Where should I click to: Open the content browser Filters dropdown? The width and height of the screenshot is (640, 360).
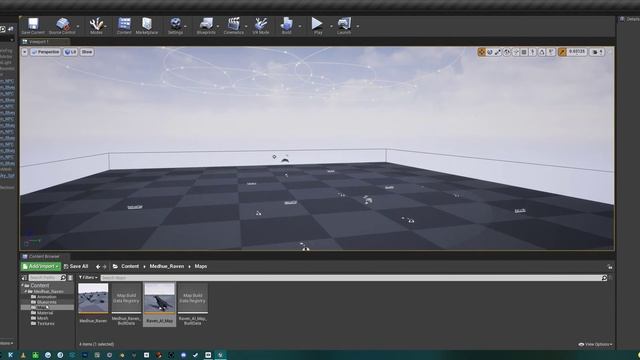tap(88, 278)
